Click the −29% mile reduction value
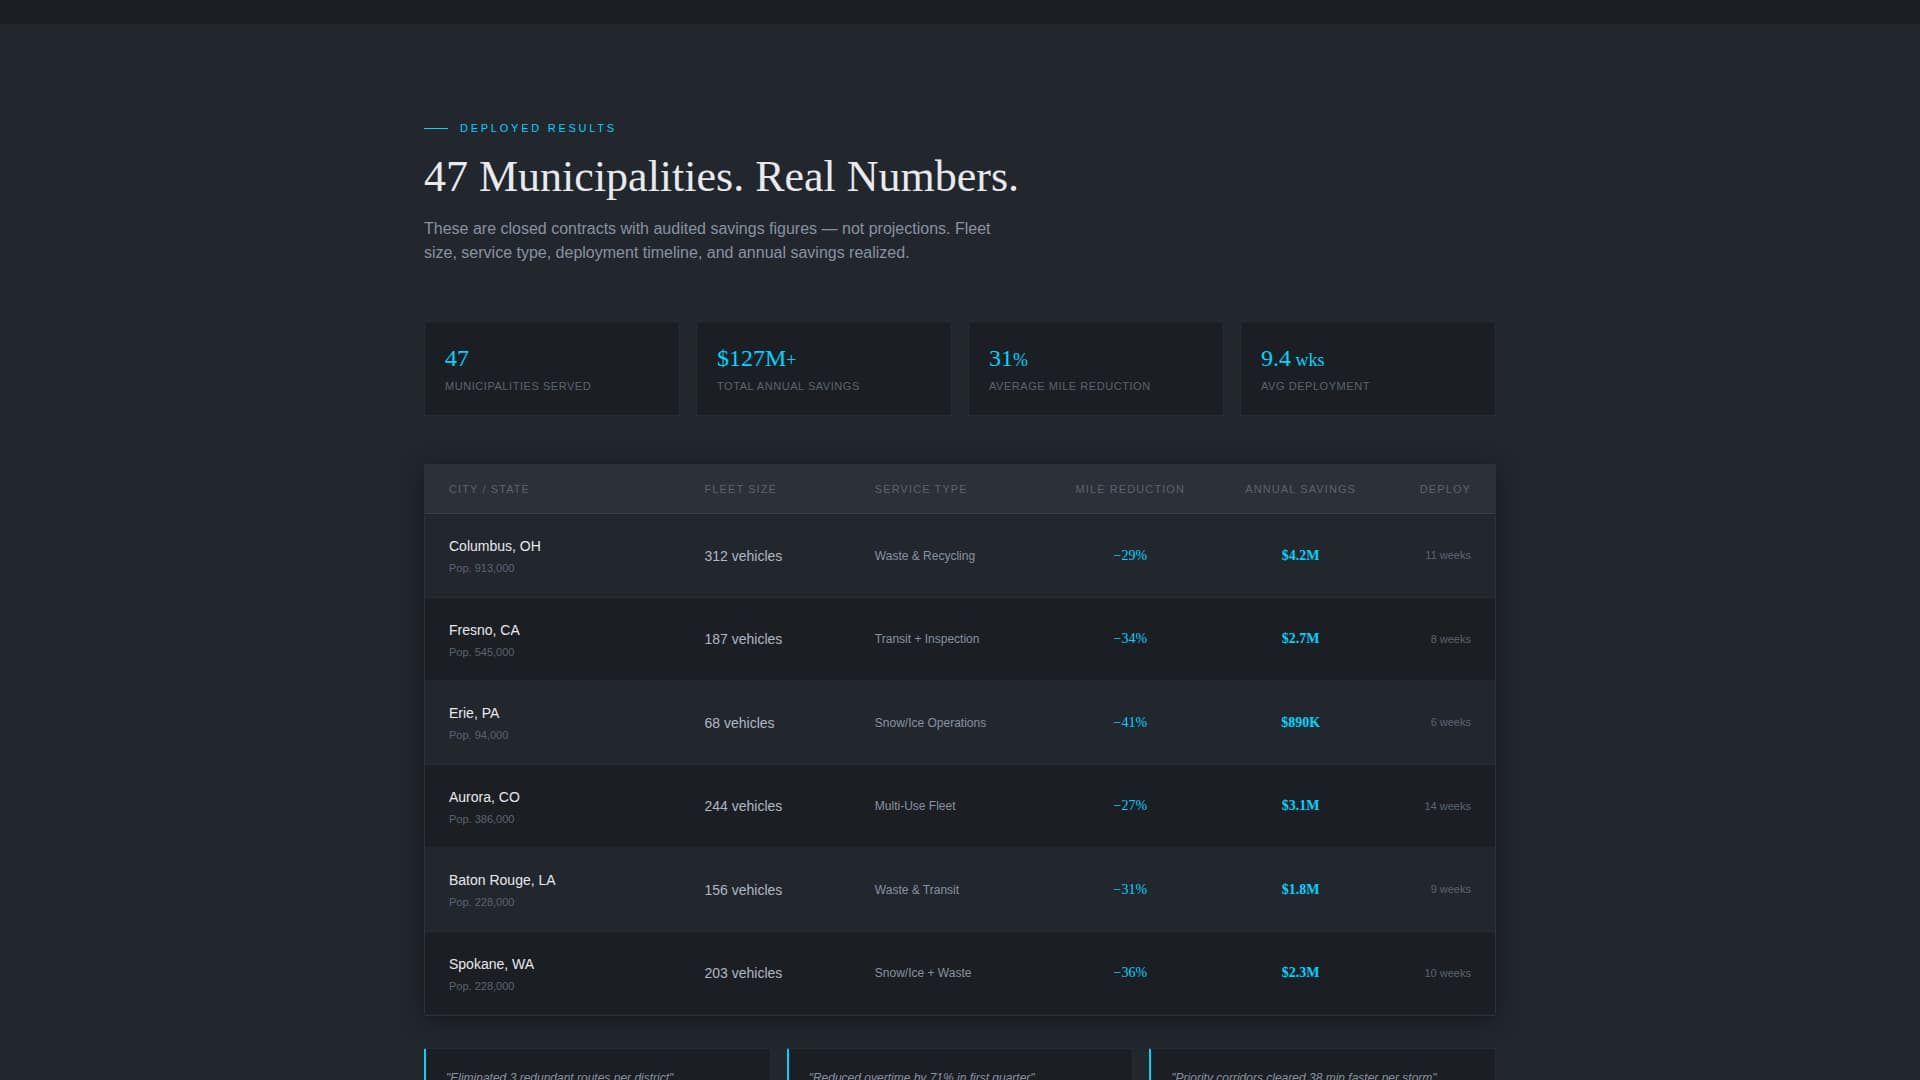Screen dimensions: 1920x1080 tap(1130, 555)
